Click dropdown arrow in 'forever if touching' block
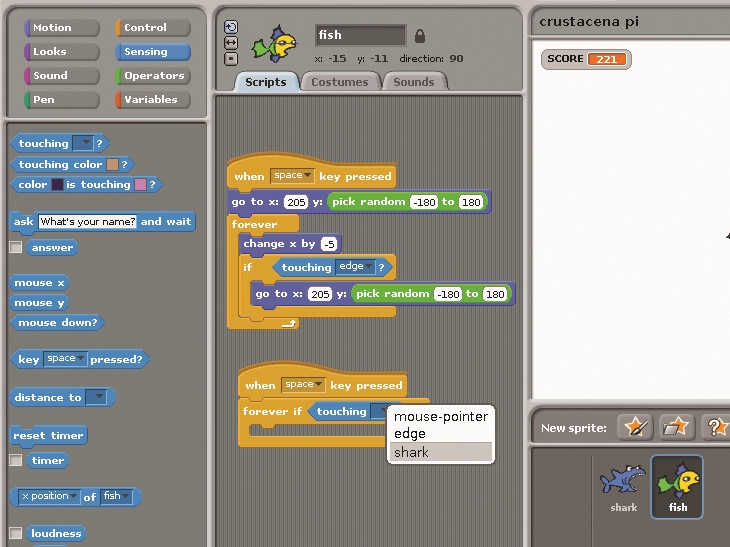730x547 pixels. pos(381,411)
